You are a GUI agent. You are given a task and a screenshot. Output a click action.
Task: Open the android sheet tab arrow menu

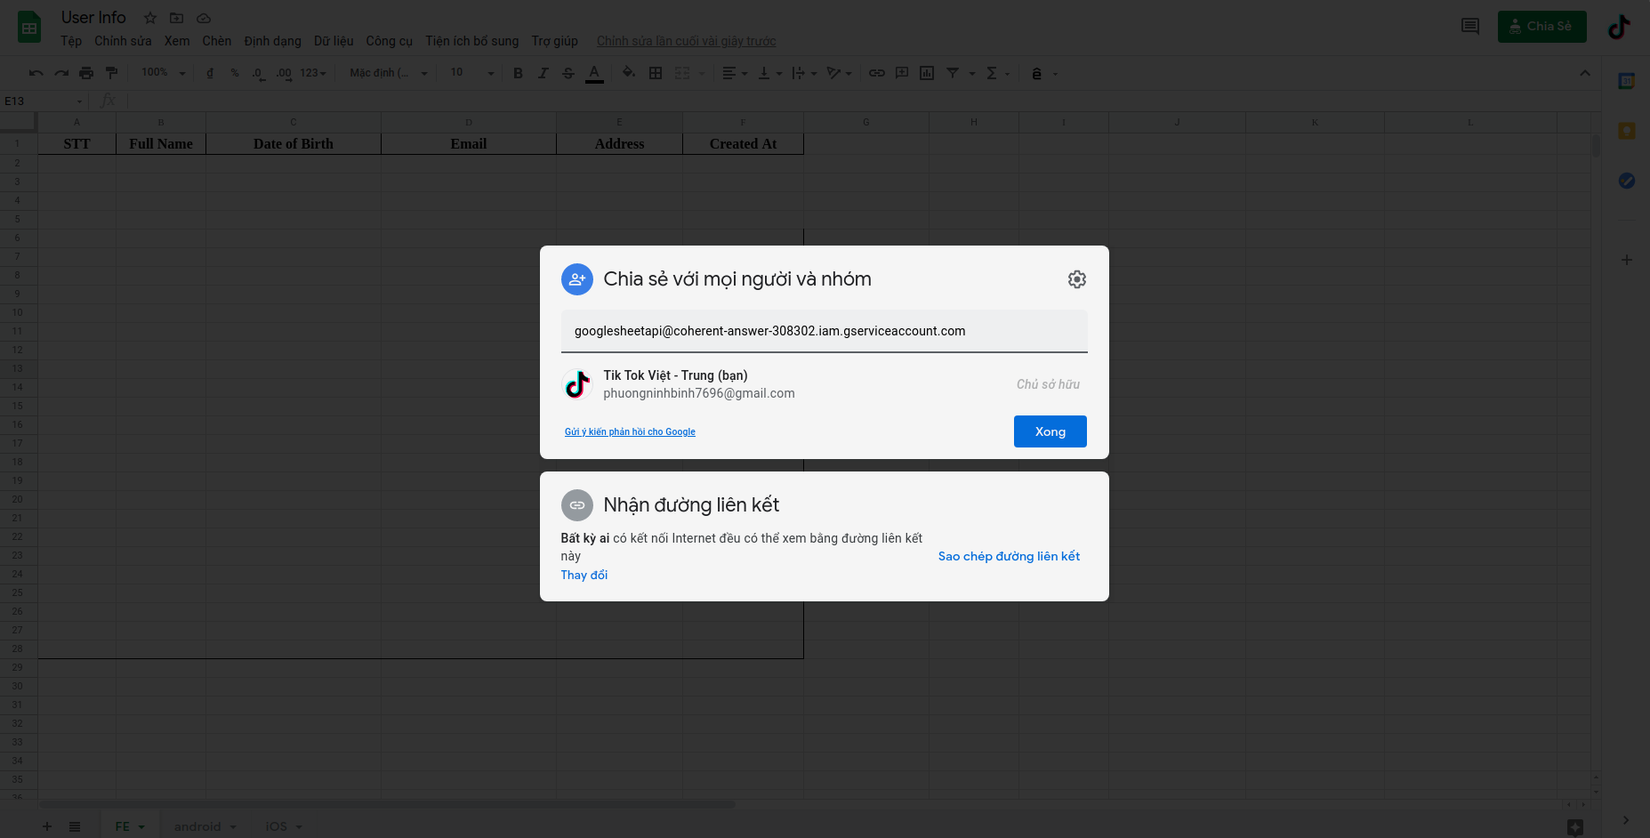233,827
